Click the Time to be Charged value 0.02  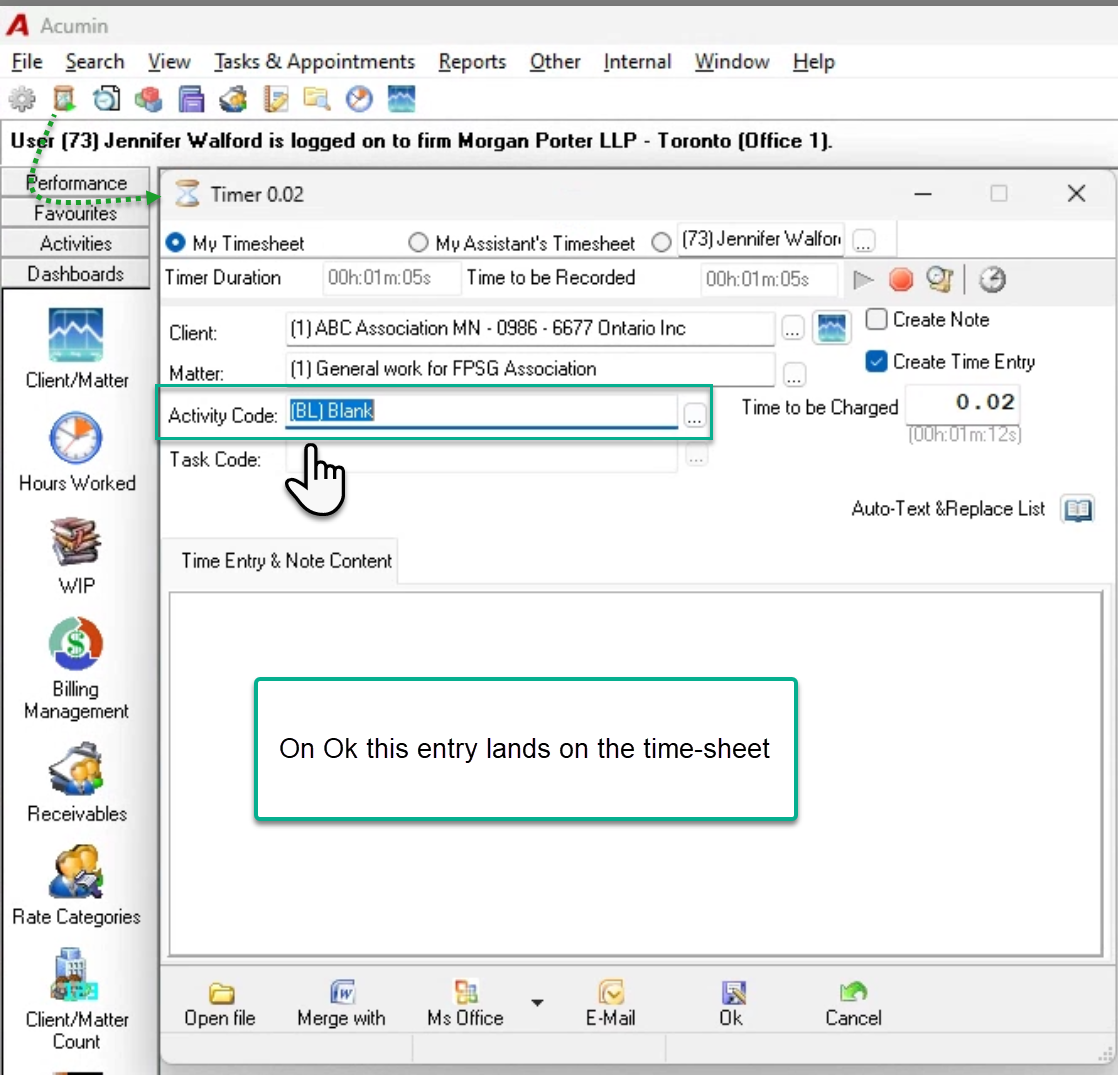(963, 403)
